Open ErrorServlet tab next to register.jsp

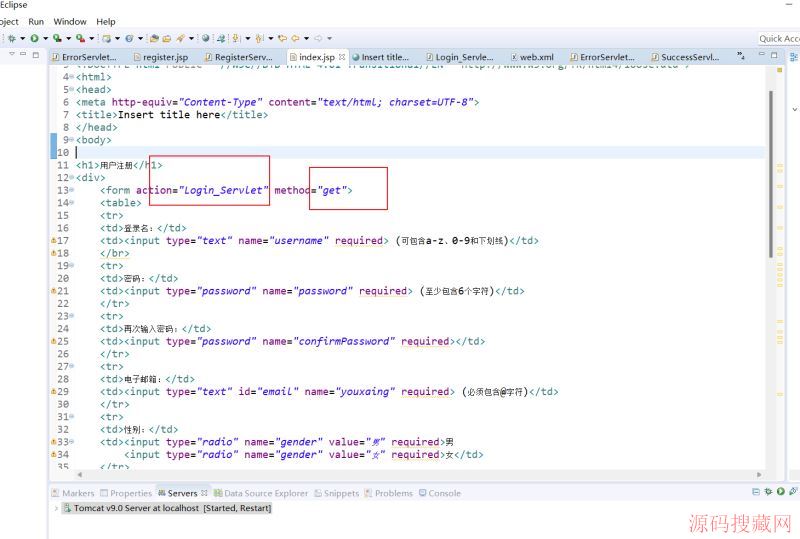coord(84,57)
